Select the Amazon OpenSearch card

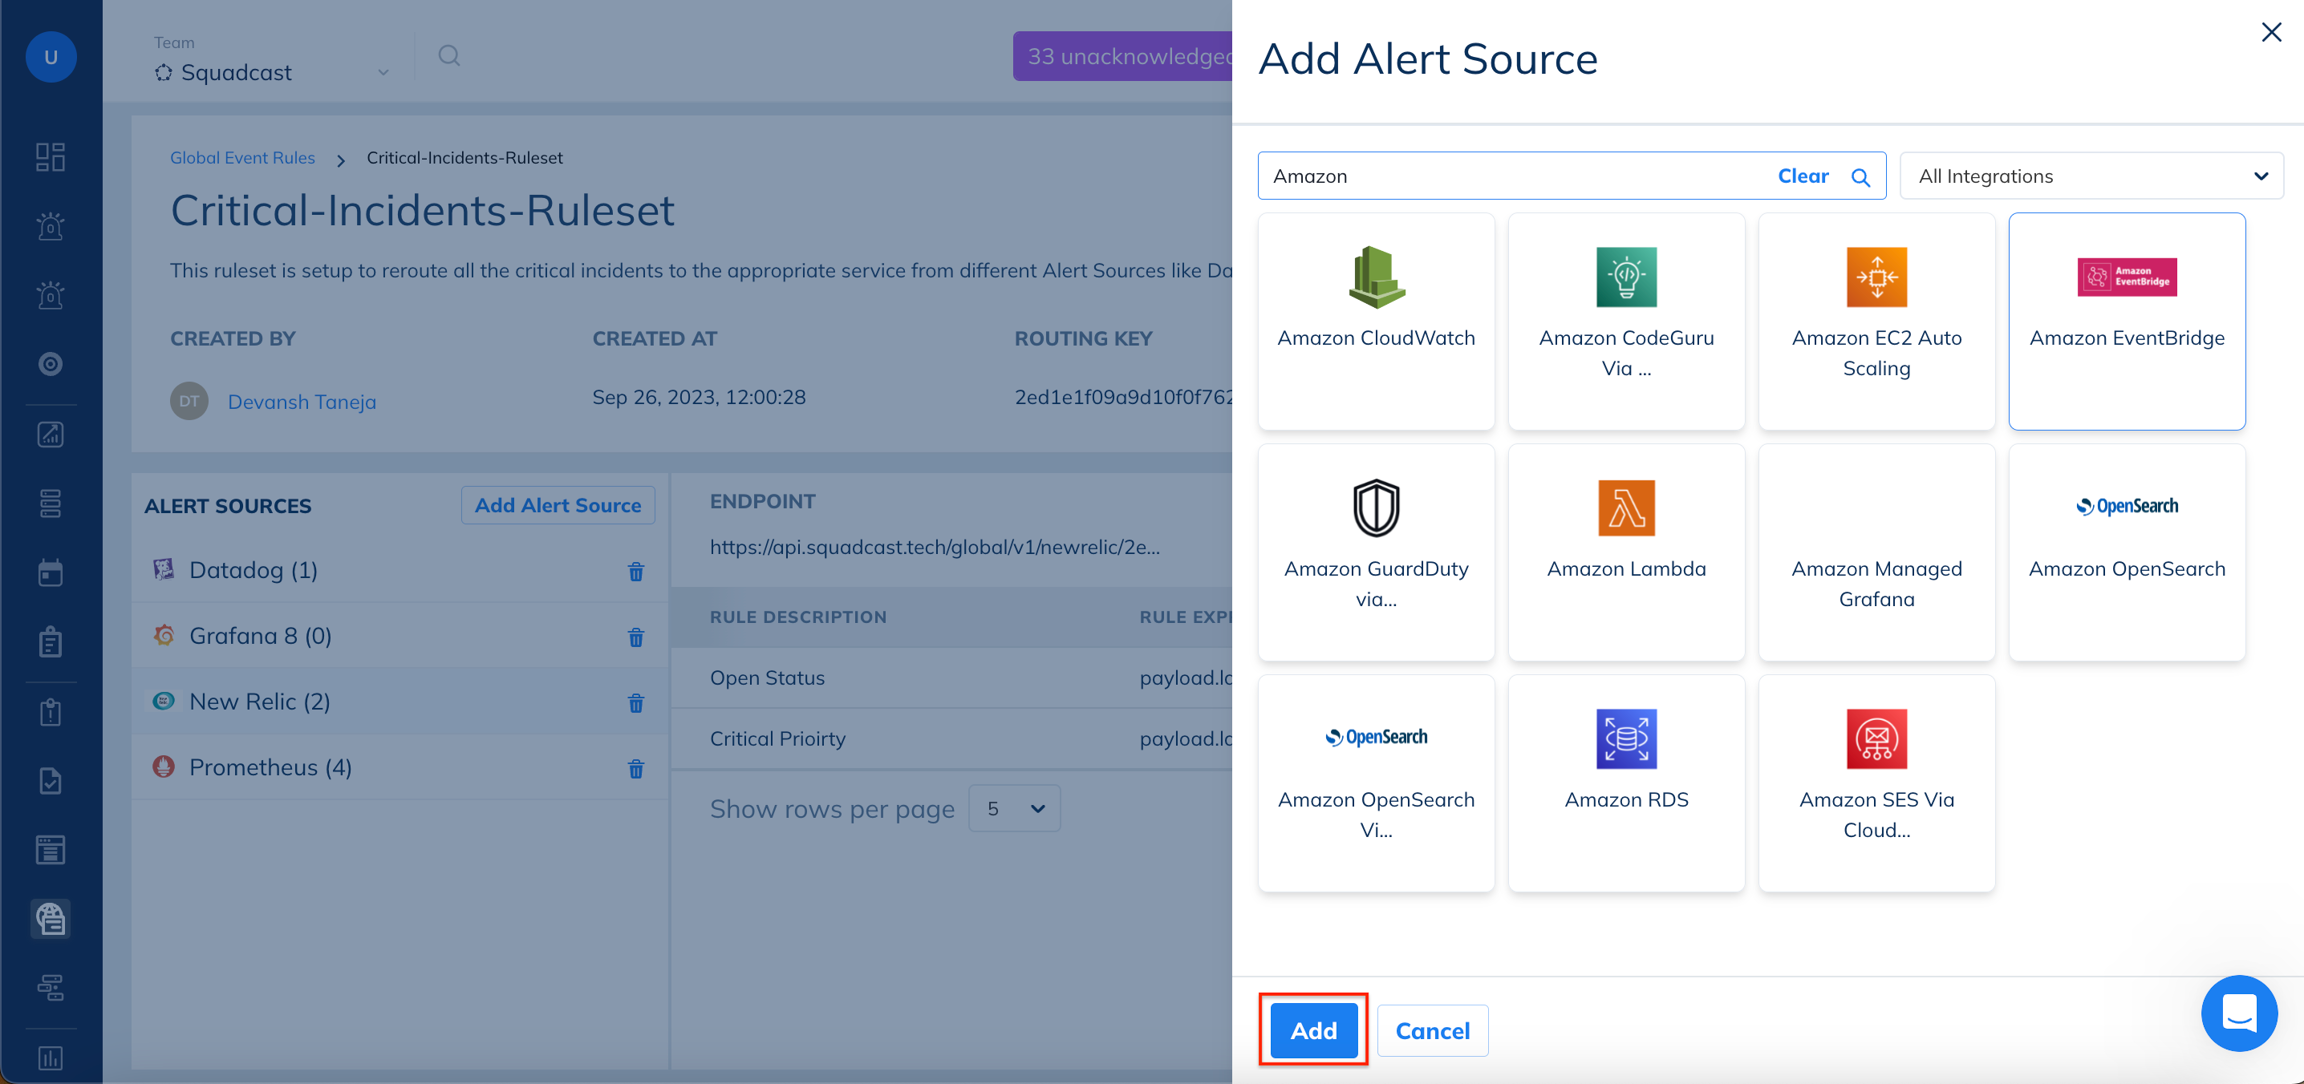[2127, 552]
